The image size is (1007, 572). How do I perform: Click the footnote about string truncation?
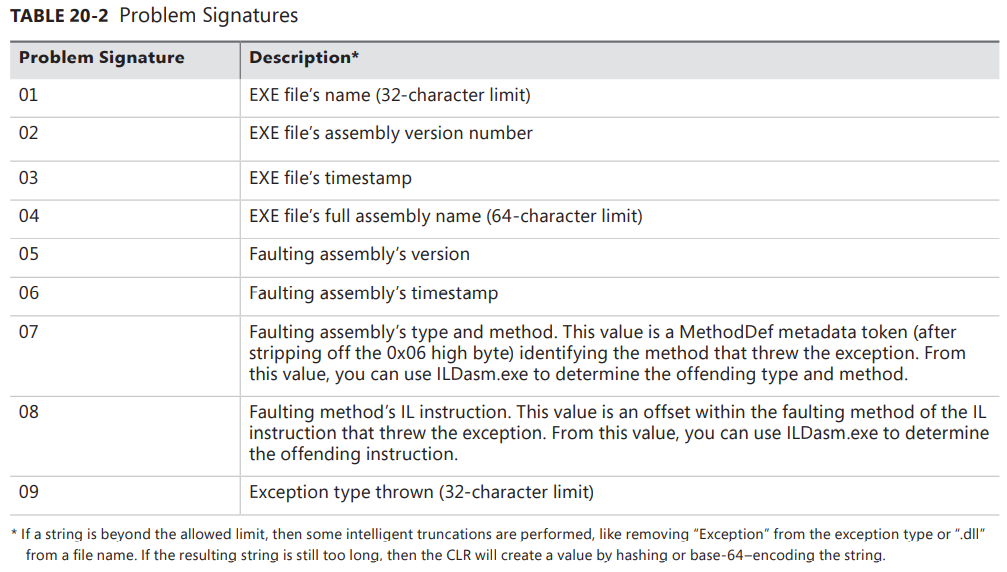pos(500,544)
